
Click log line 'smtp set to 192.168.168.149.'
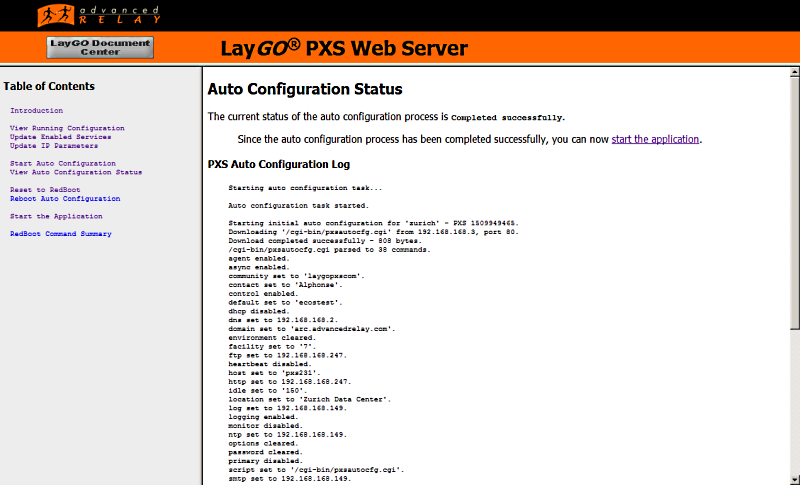(290, 478)
